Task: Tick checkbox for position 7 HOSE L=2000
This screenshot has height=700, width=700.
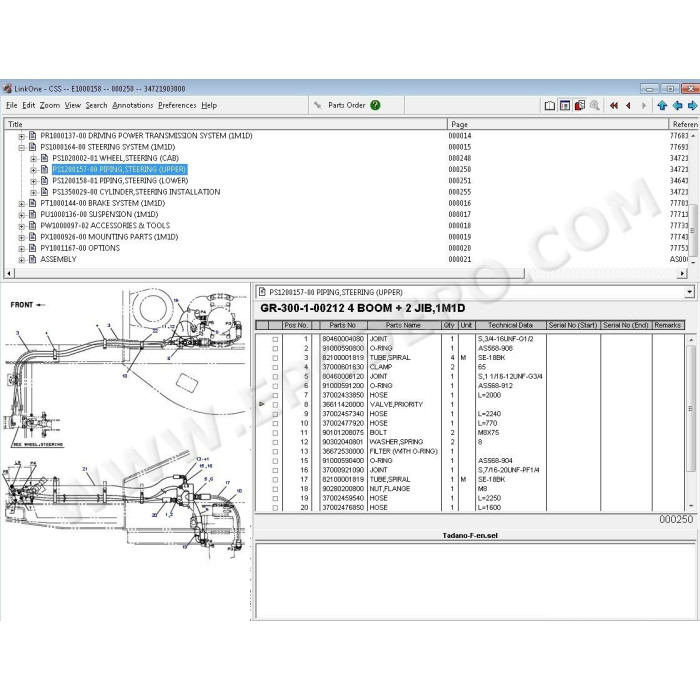Action: 275,396
